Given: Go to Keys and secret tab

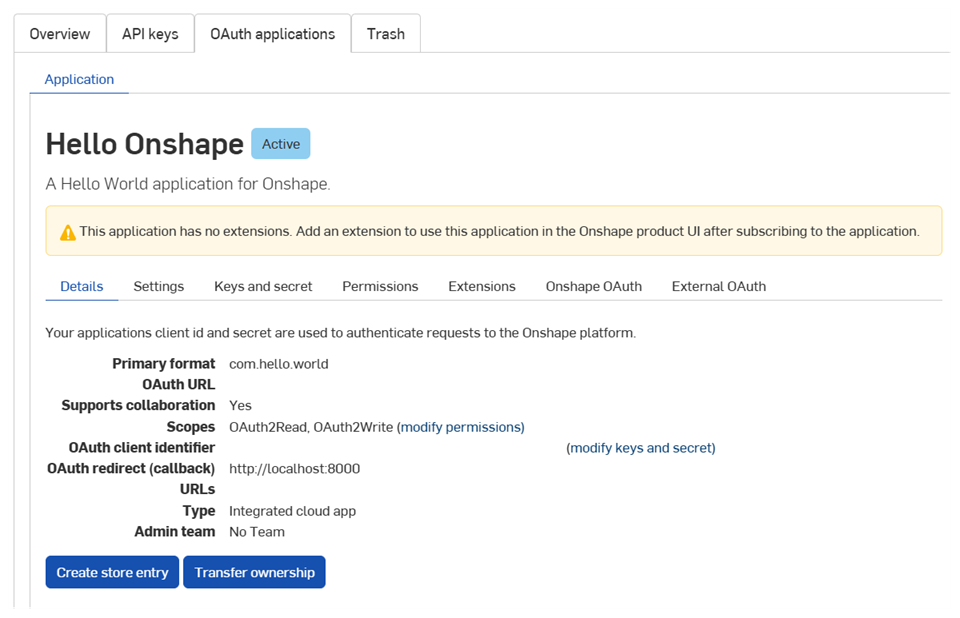Looking at the screenshot, I should (x=263, y=287).
